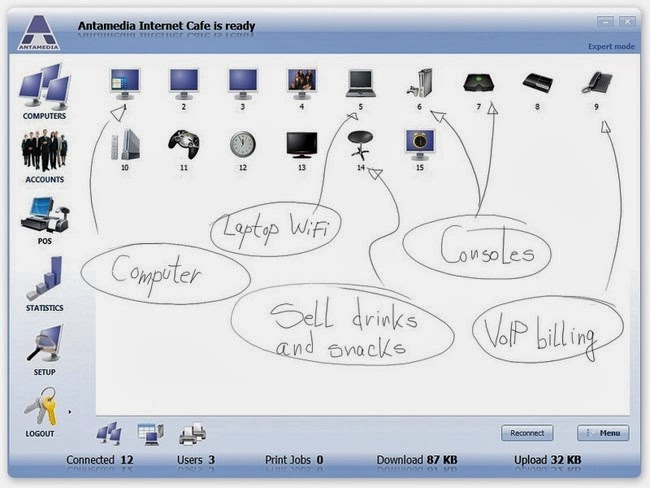Click the Reconnect button

coord(527,433)
